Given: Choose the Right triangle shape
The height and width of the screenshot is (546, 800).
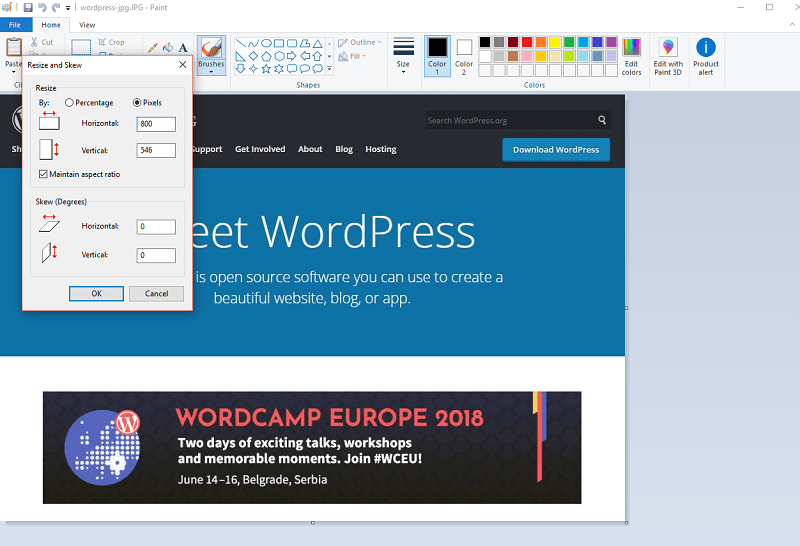Looking at the screenshot, I should (x=241, y=56).
